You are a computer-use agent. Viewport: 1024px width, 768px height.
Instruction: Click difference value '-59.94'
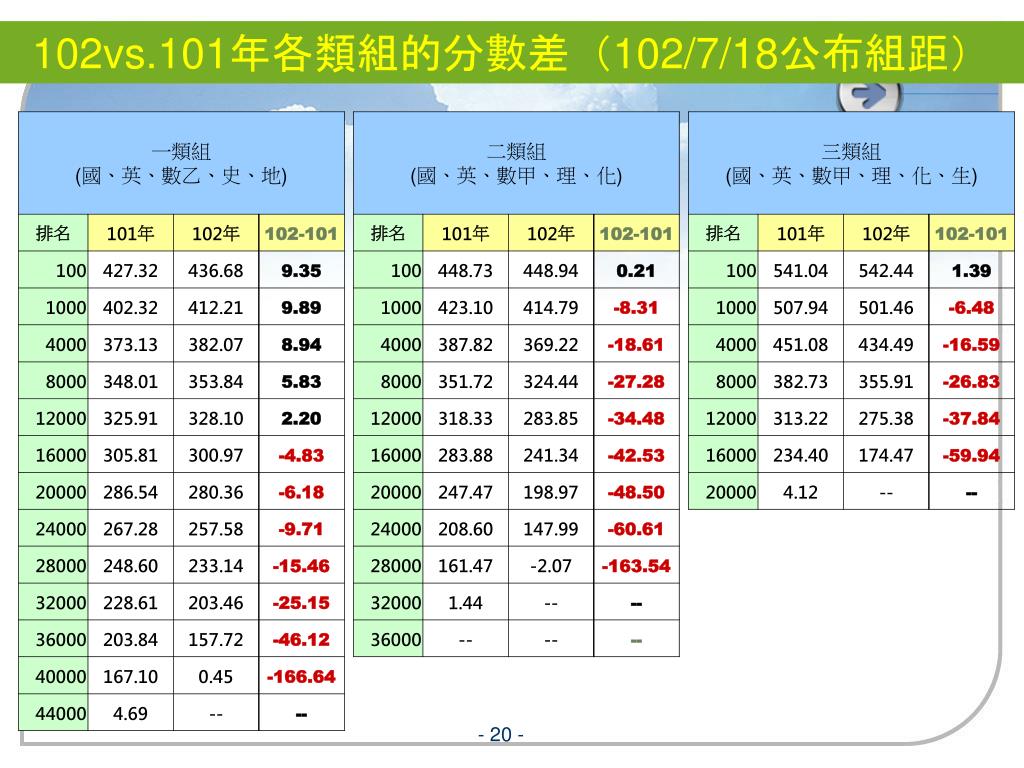tap(971, 455)
